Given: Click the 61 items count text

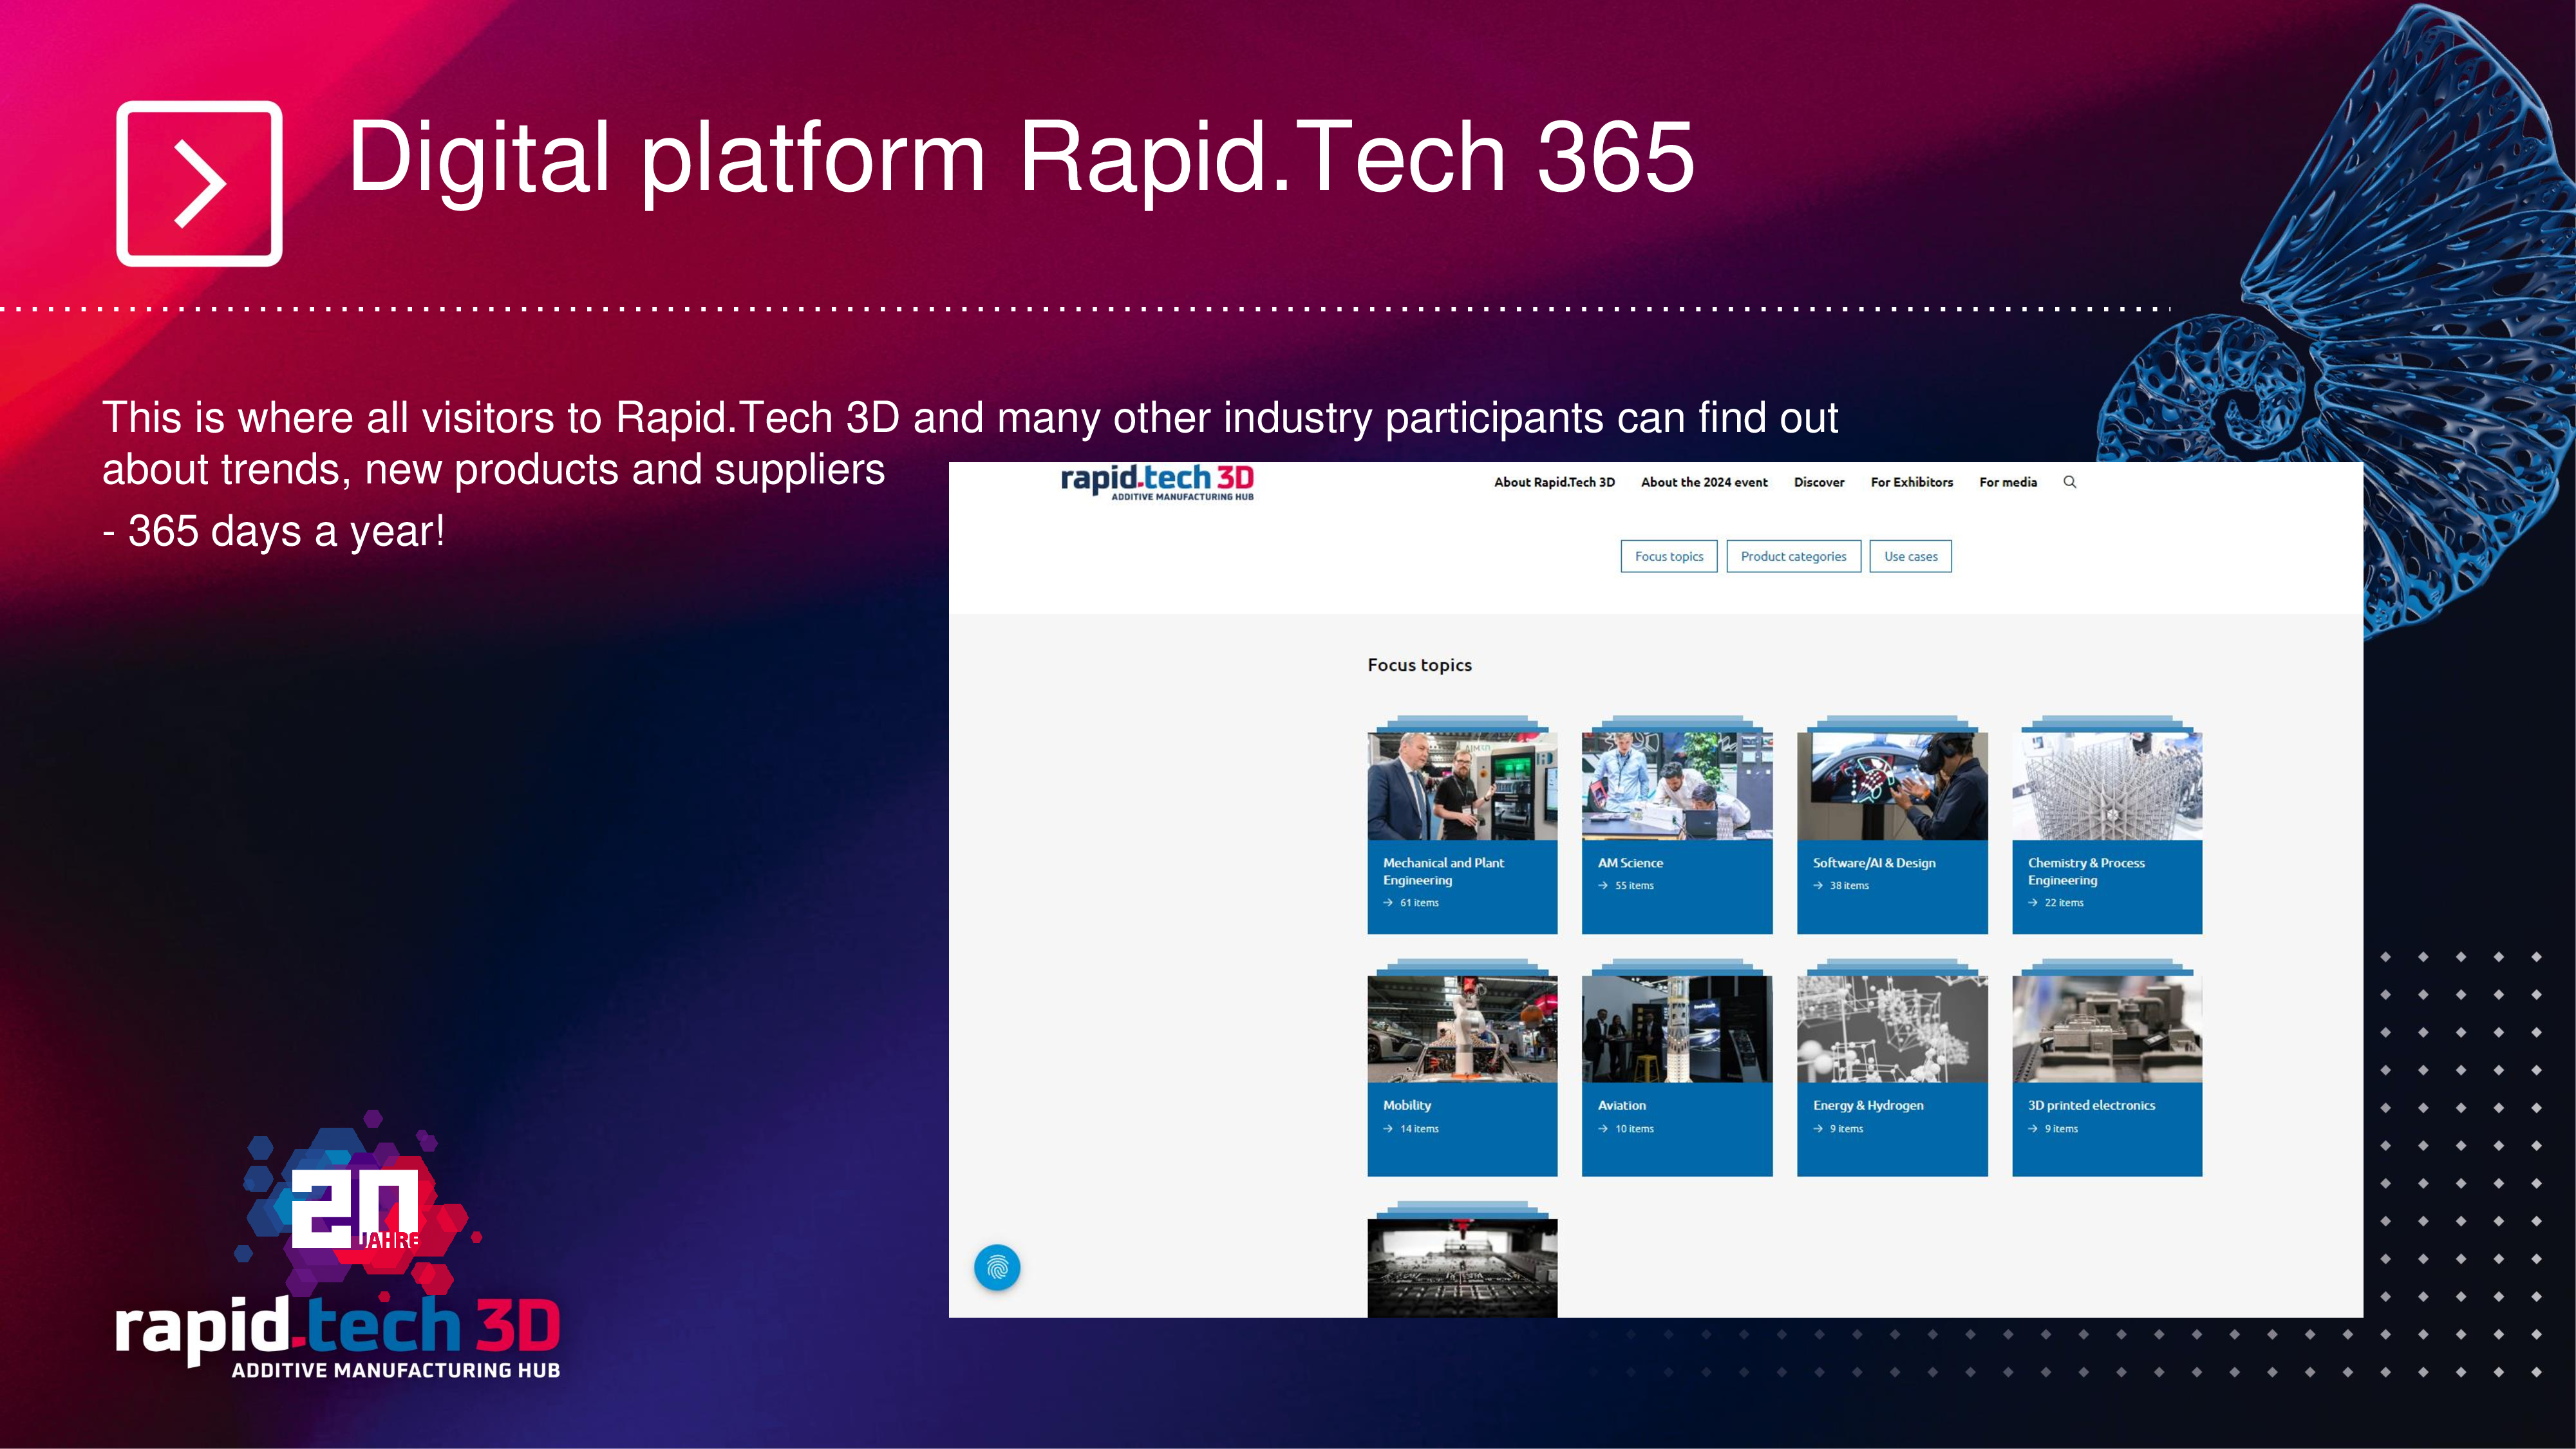Looking at the screenshot, I should click(1419, 903).
